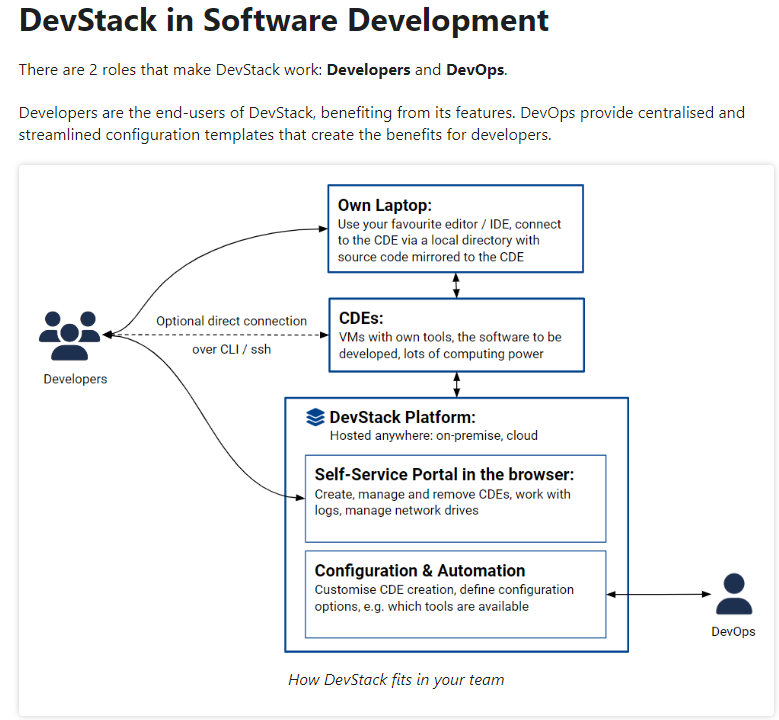Click the caption 'How DevStack fits in your team'
Image resolution: width=779 pixels, height=720 pixels.
coord(396,680)
